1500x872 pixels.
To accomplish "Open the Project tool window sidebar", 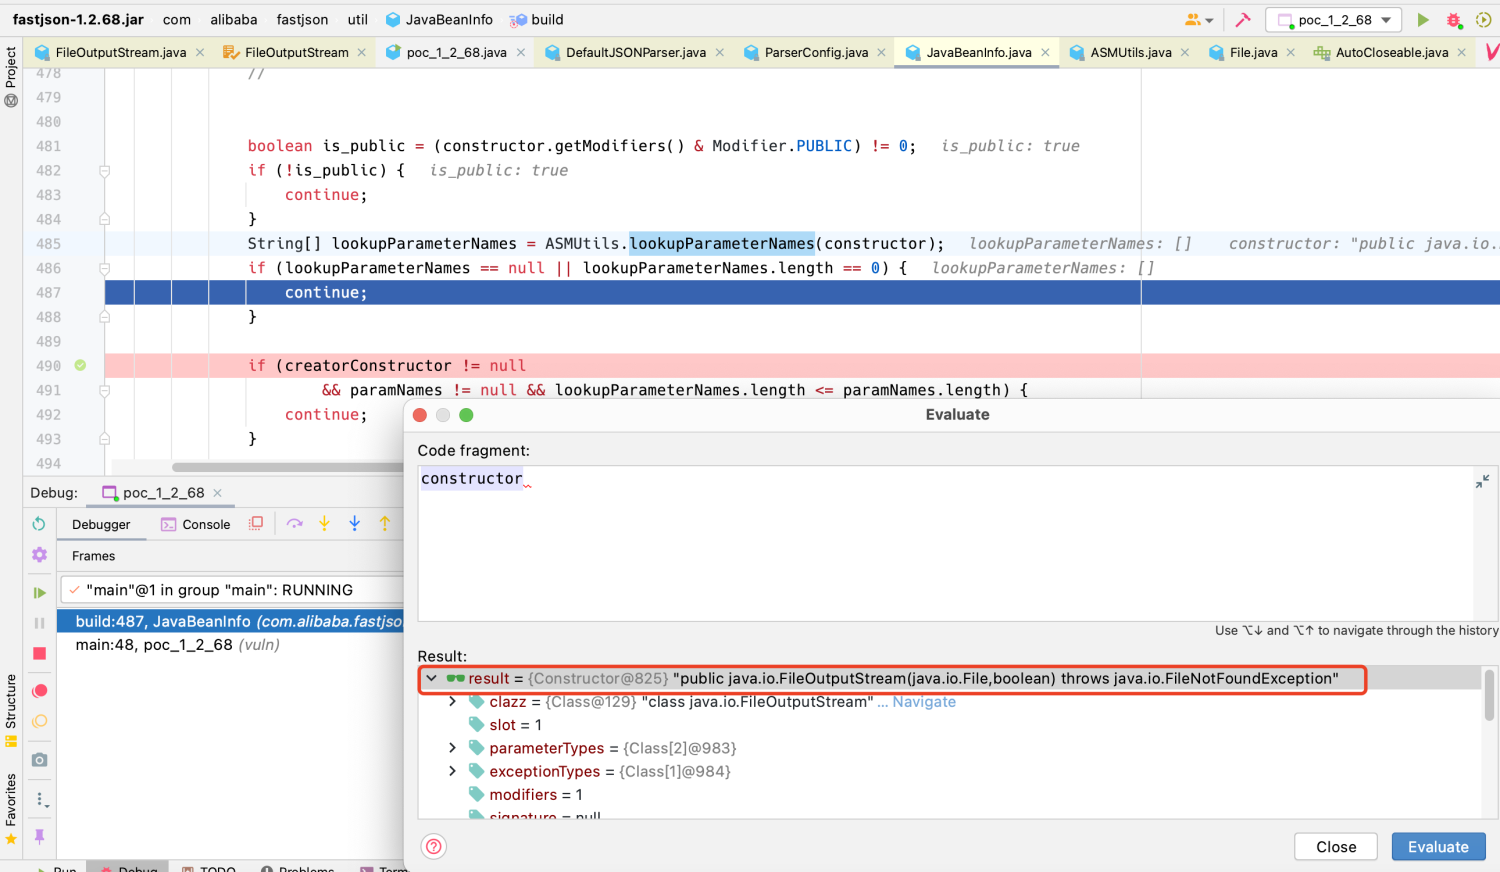I will pyautogui.click(x=11, y=77).
